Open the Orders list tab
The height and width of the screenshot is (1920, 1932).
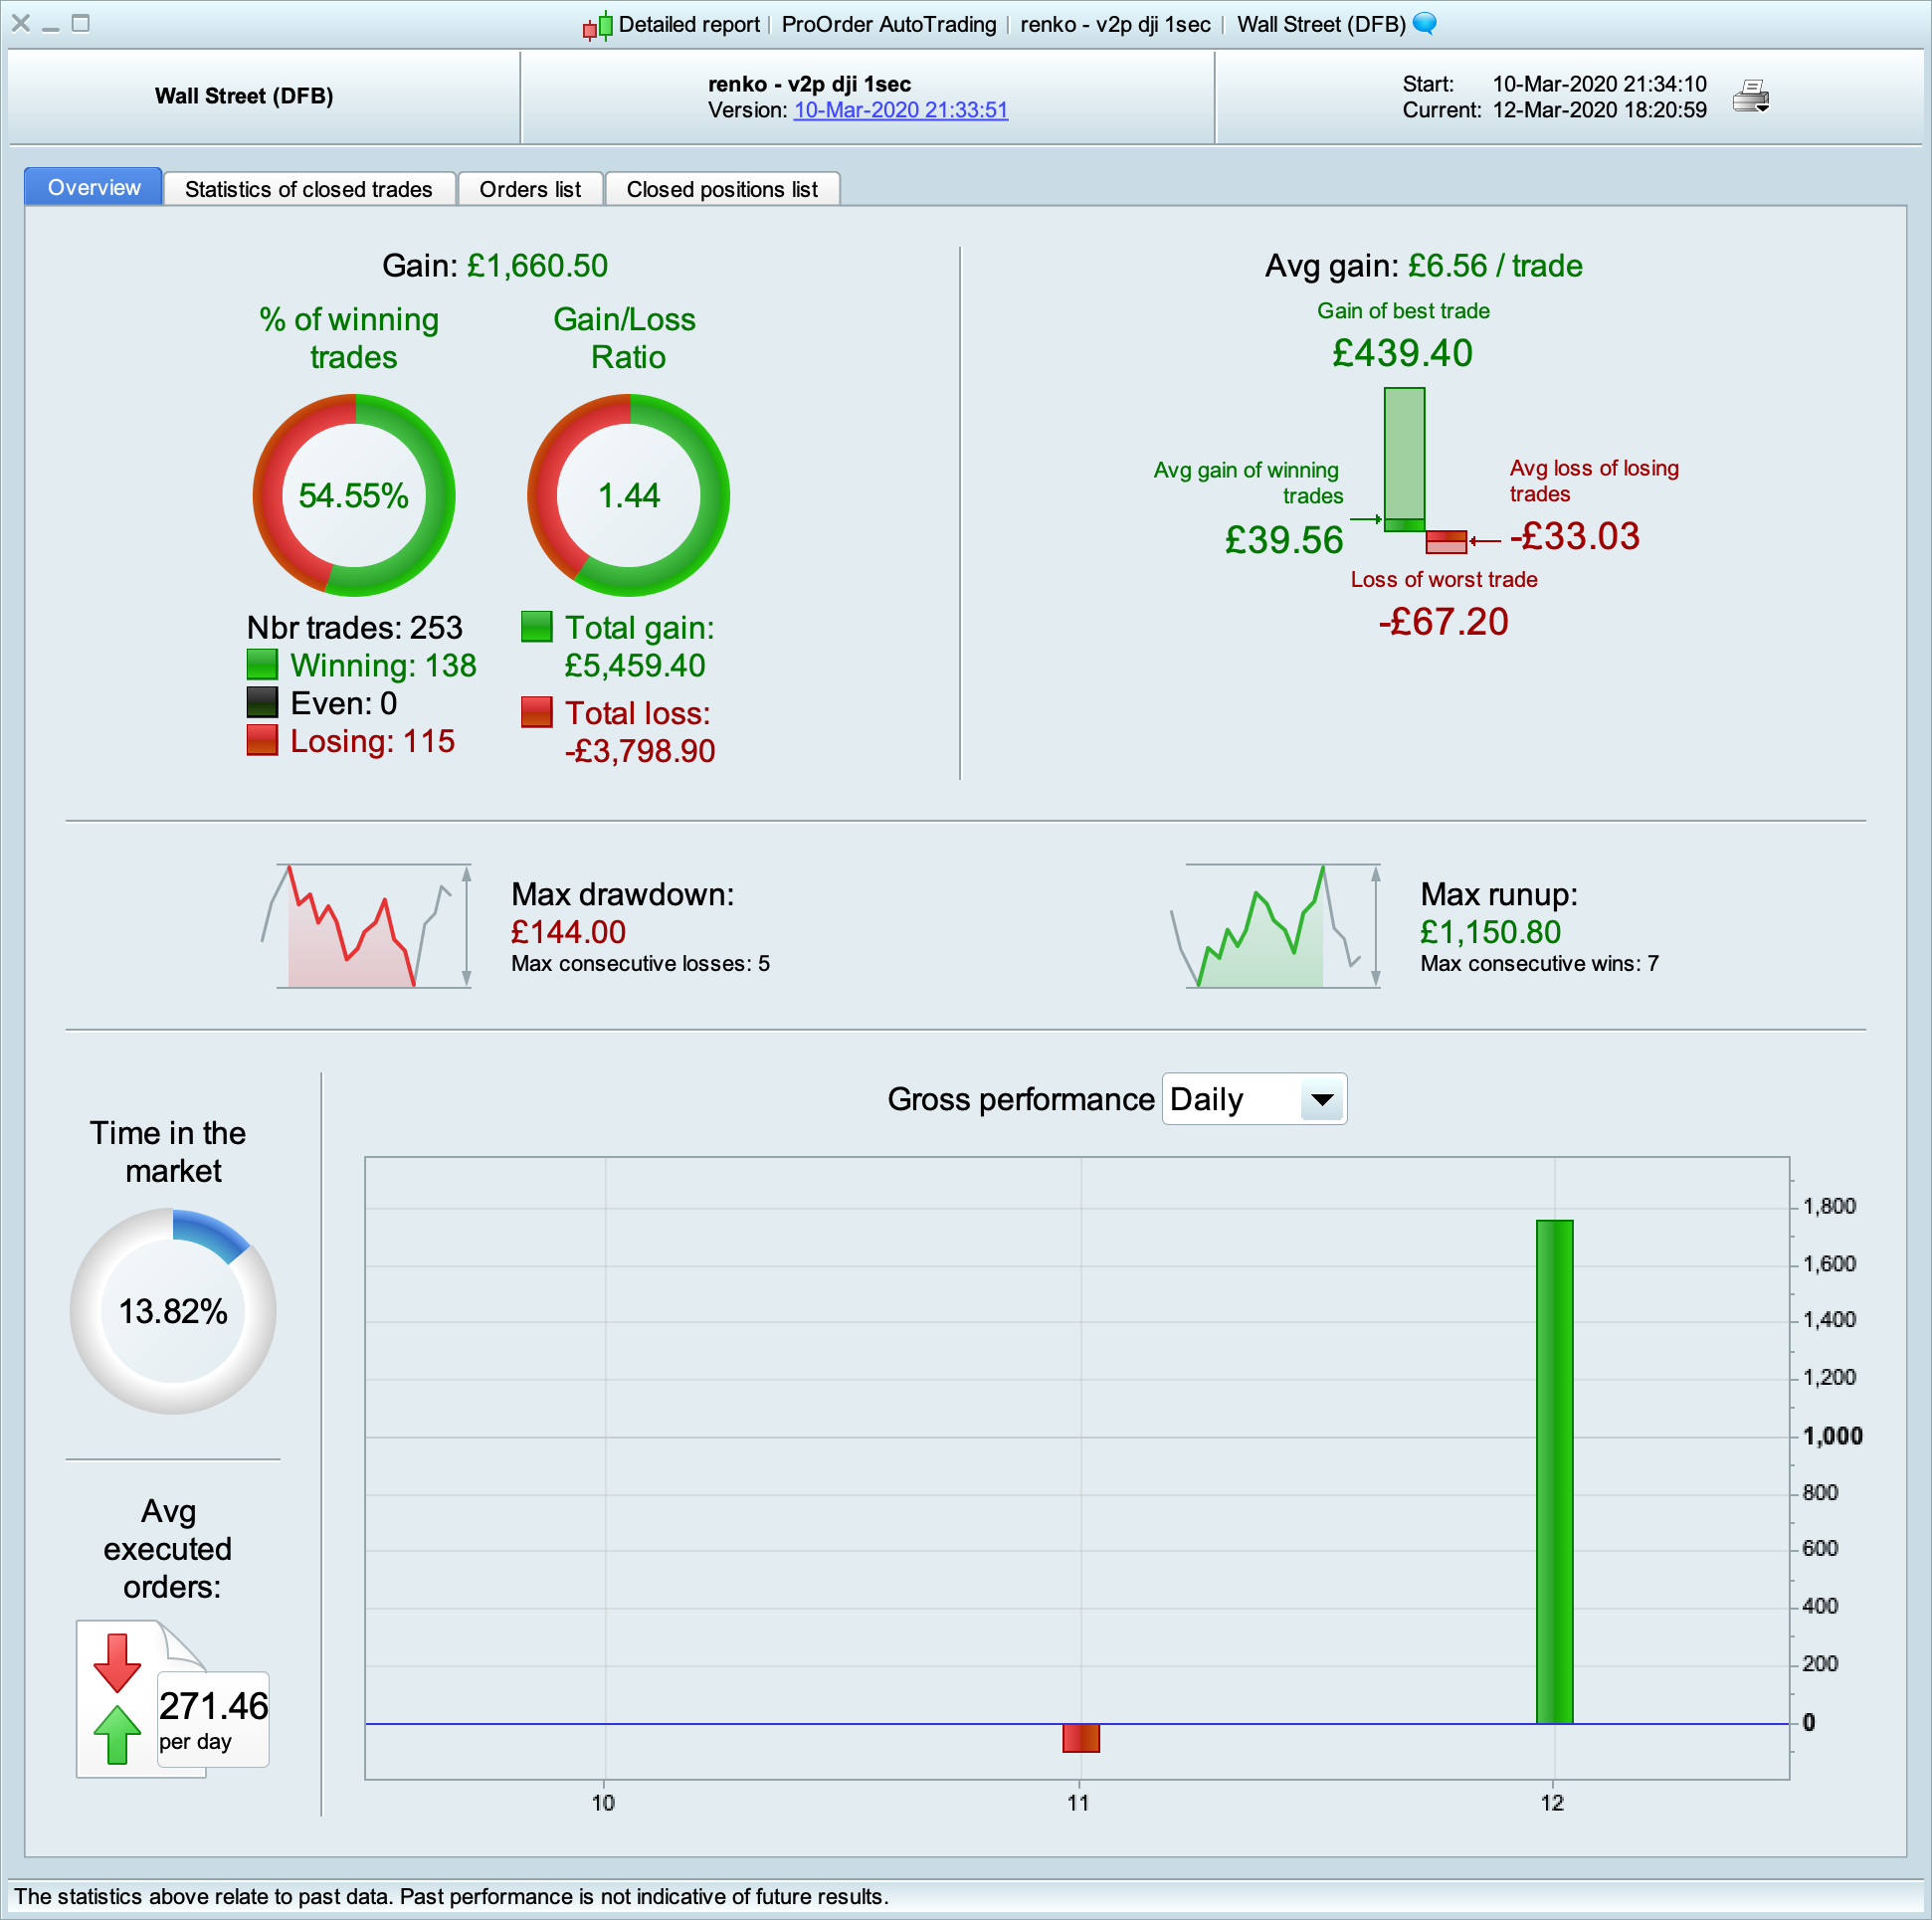click(x=530, y=189)
